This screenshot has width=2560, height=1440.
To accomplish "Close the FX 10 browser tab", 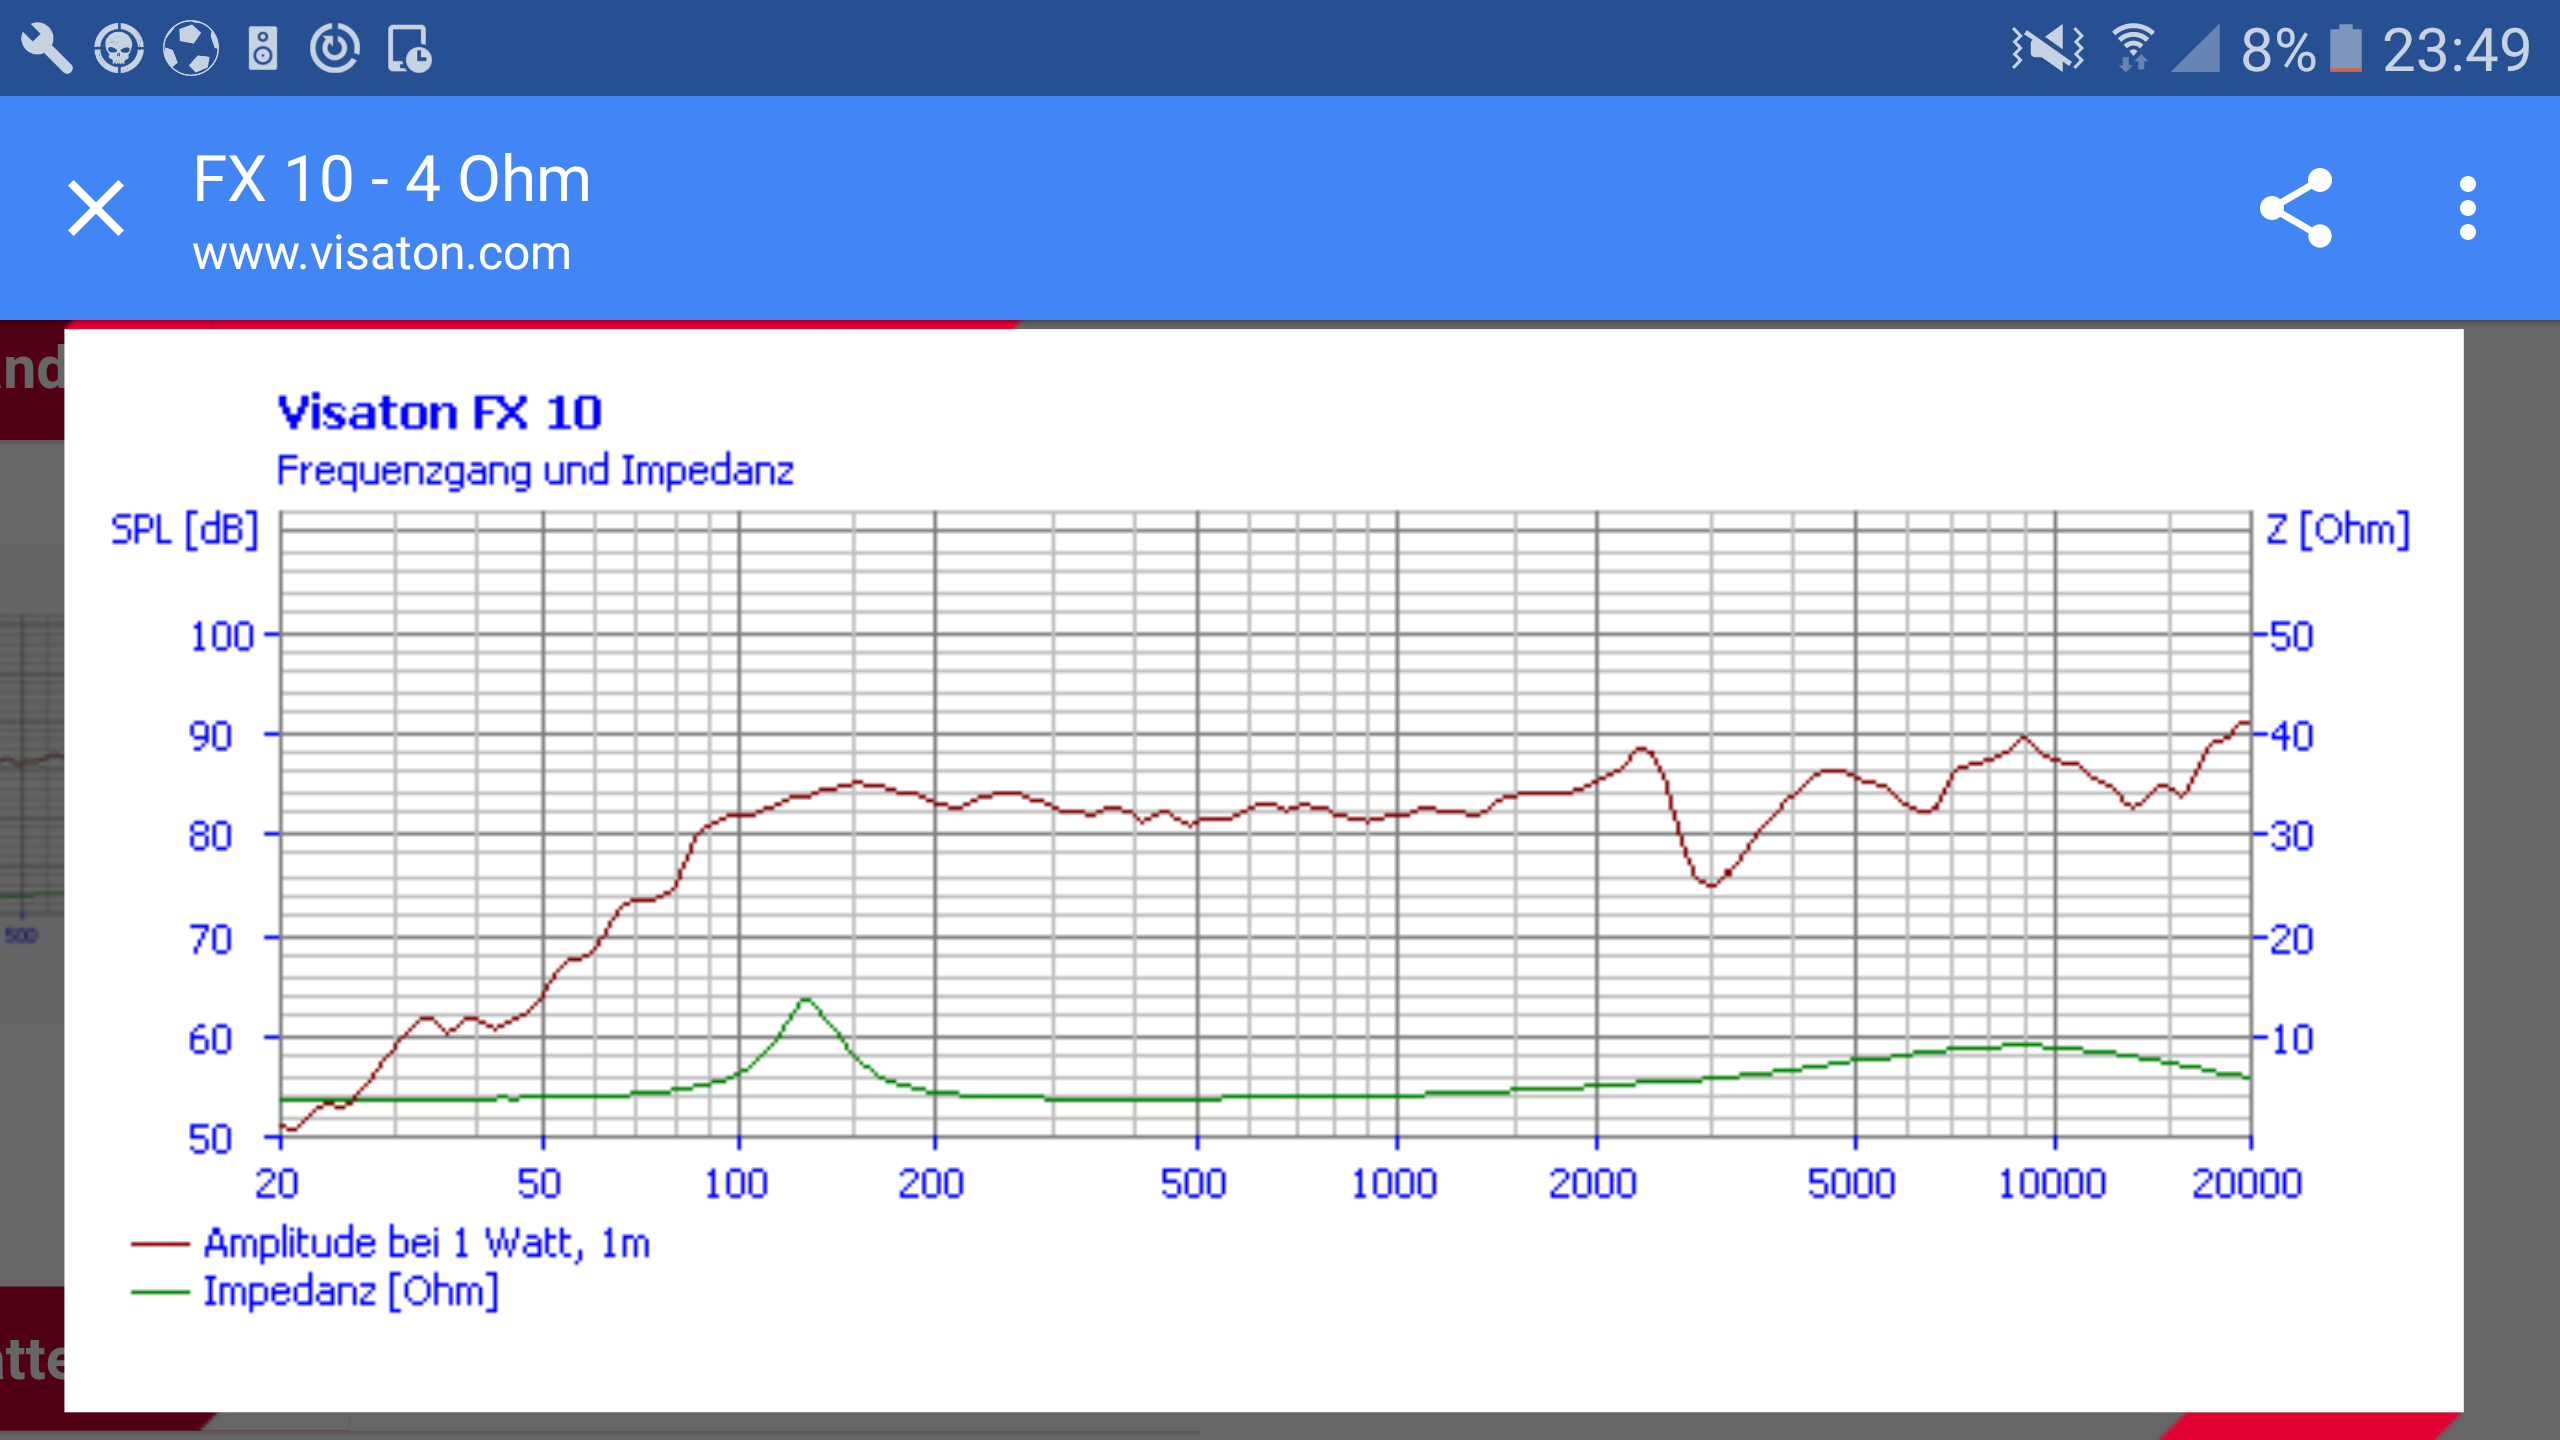I will click(96, 208).
